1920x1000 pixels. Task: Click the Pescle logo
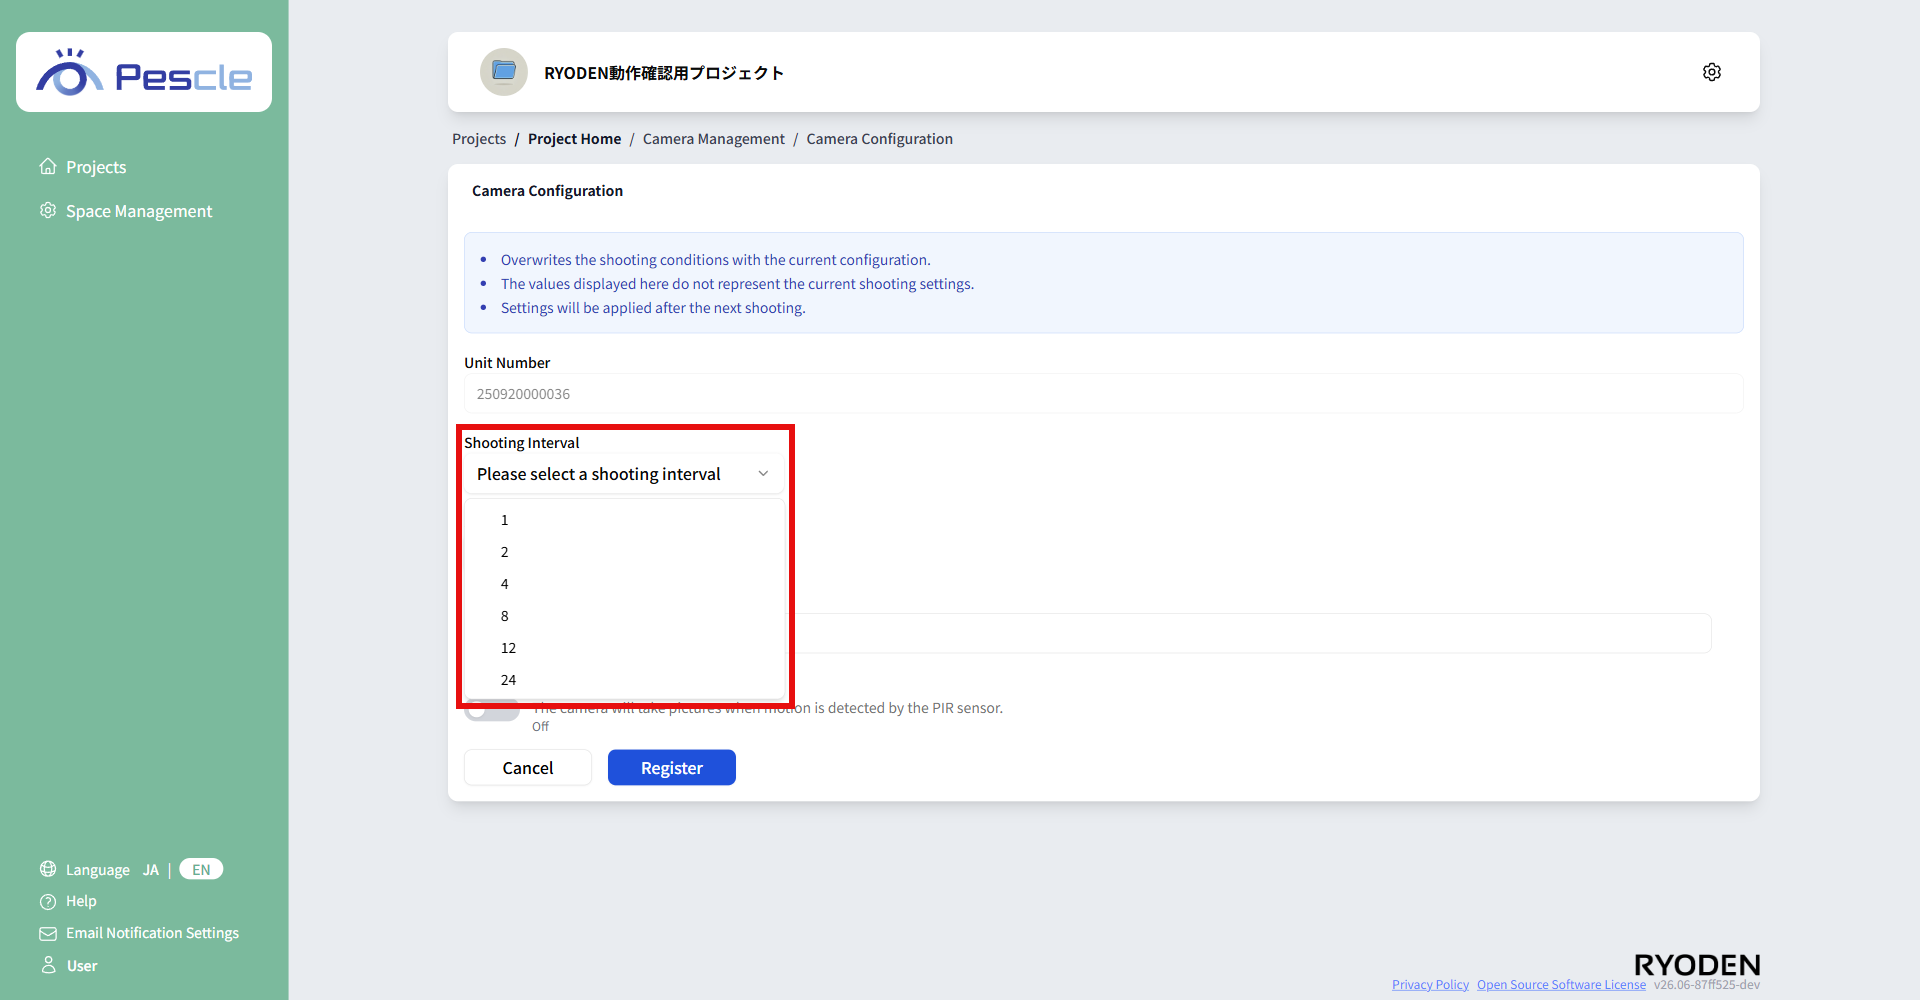(144, 72)
